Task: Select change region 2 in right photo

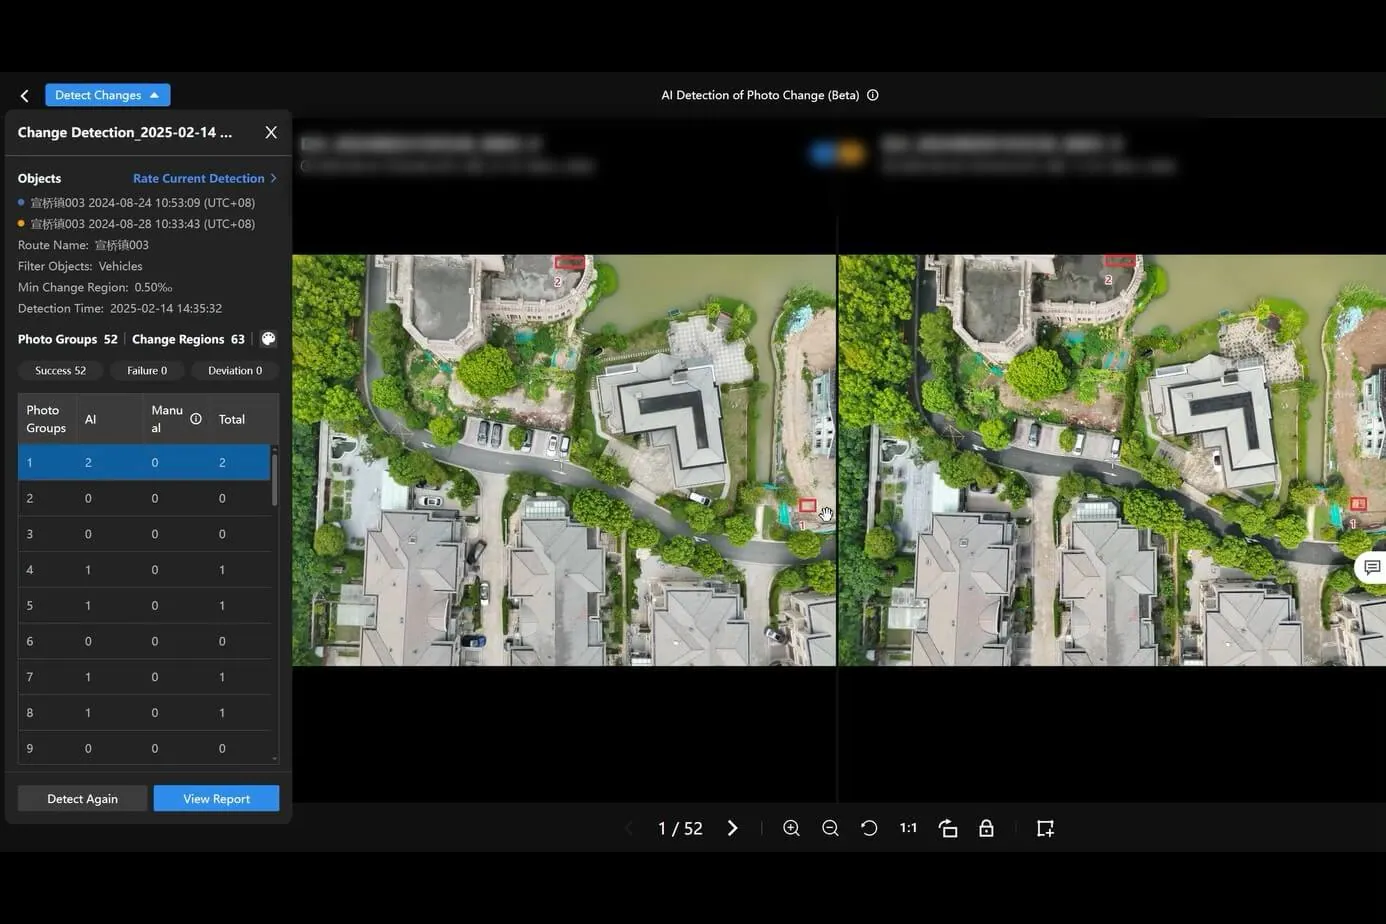Action: (x=1120, y=260)
